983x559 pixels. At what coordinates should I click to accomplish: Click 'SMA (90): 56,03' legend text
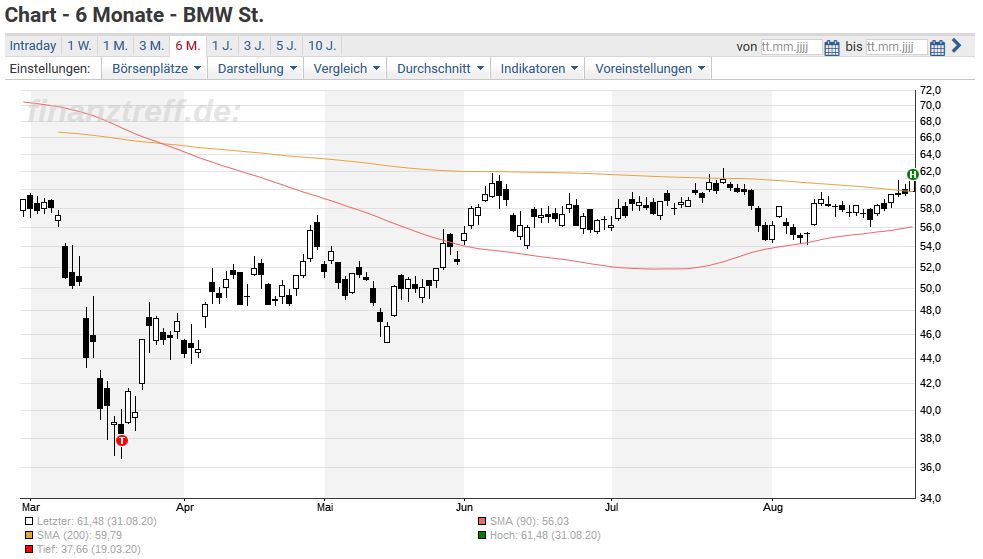click(529, 521)
